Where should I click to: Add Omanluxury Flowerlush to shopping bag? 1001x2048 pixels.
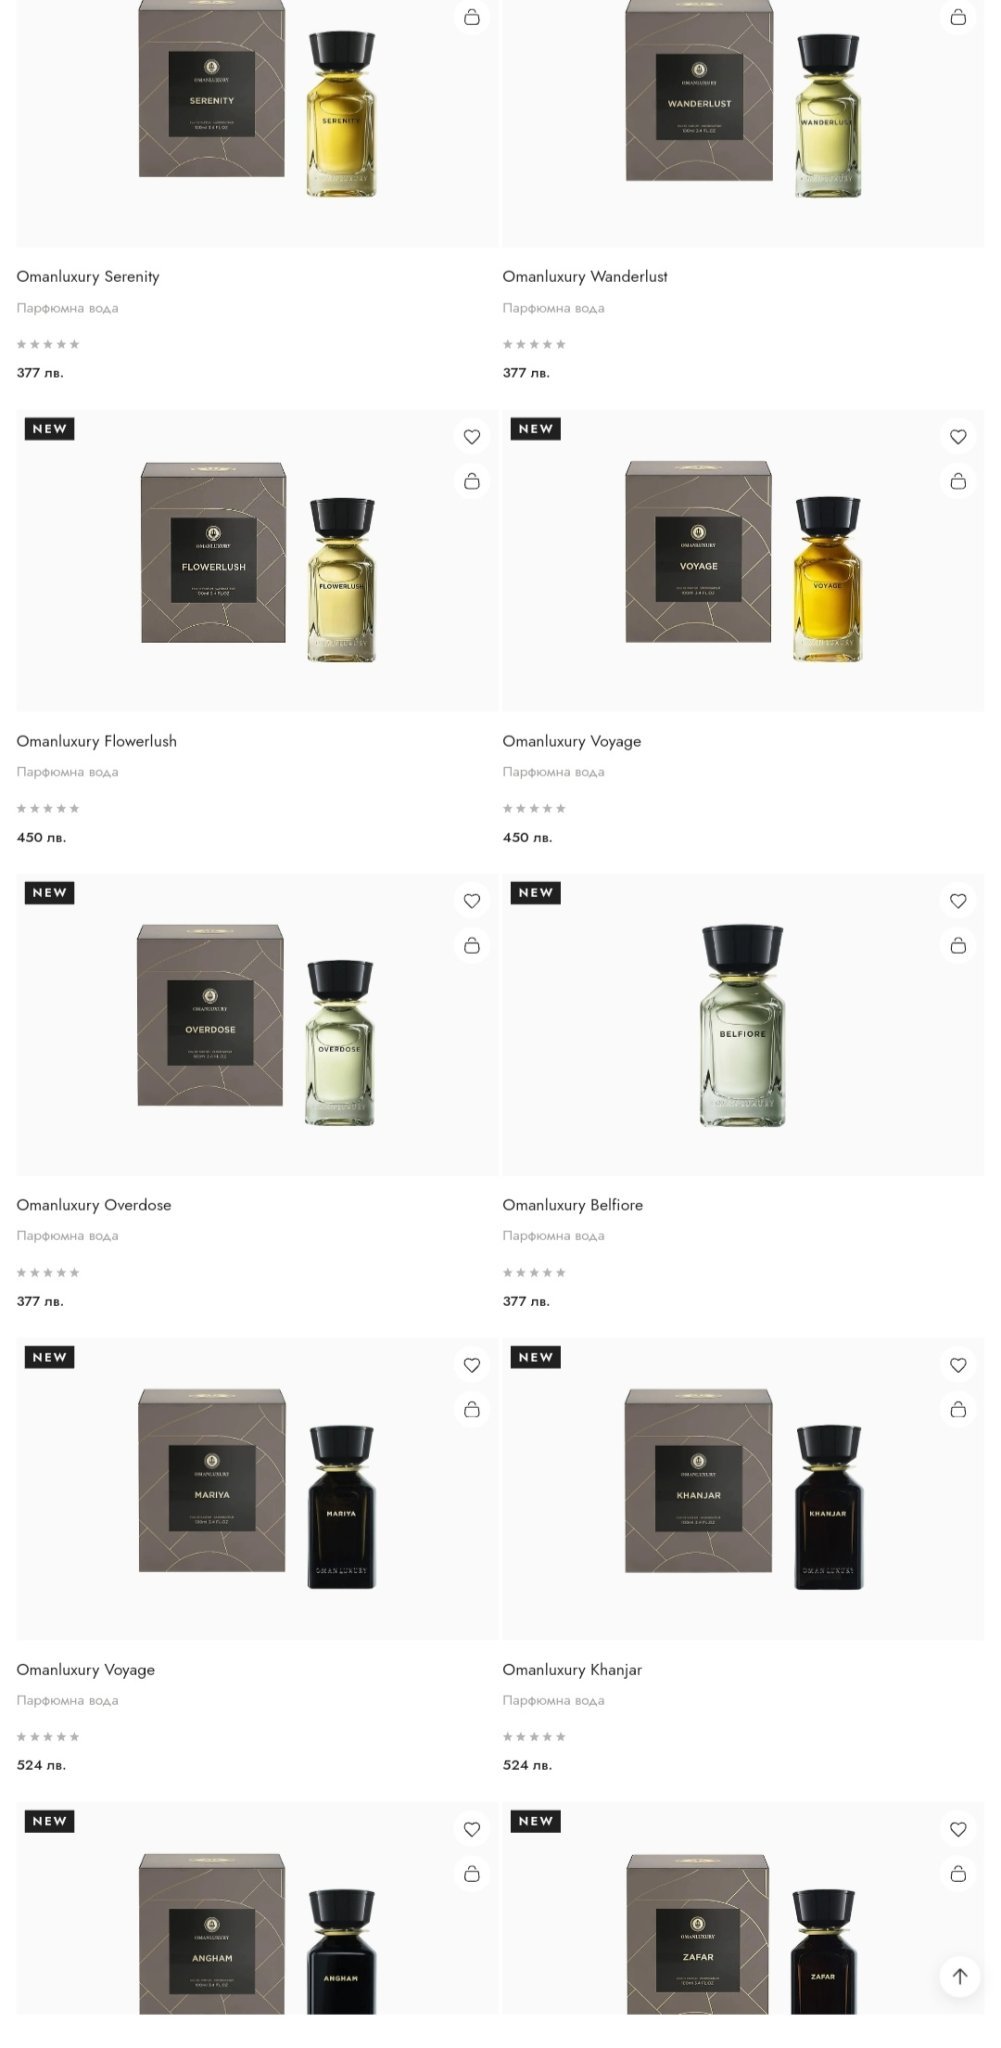[472, 481]
